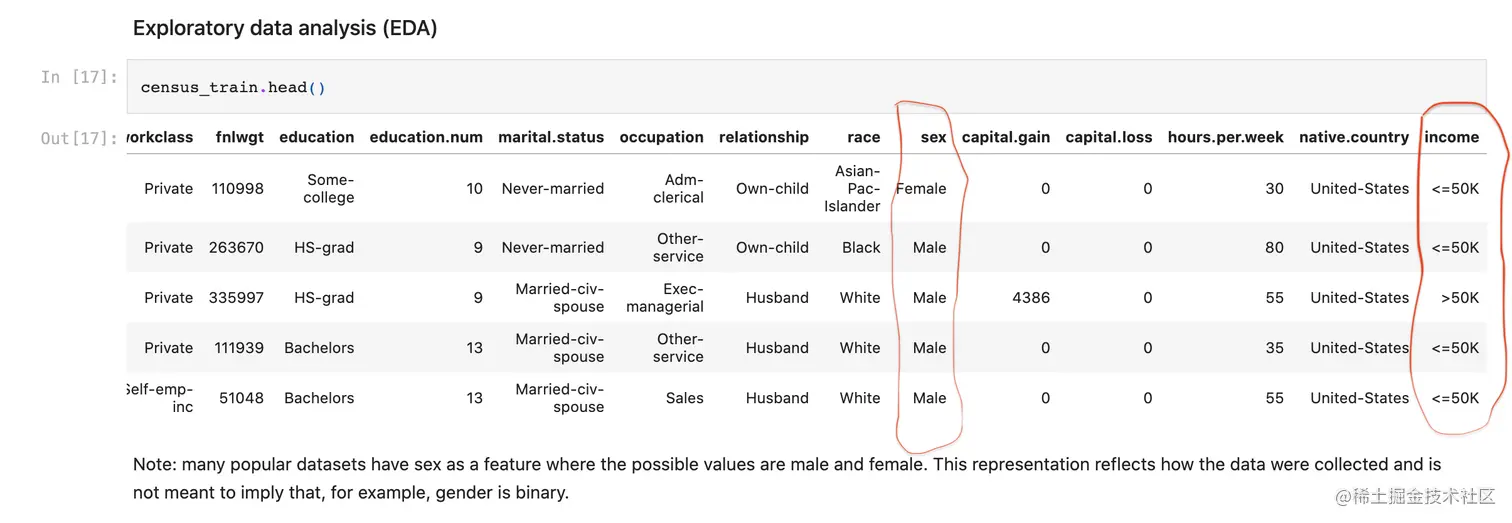Click the education.num column header
The height and width of the screenshot is (523, 1512).
pyautogui.click(x=426, y=137)
